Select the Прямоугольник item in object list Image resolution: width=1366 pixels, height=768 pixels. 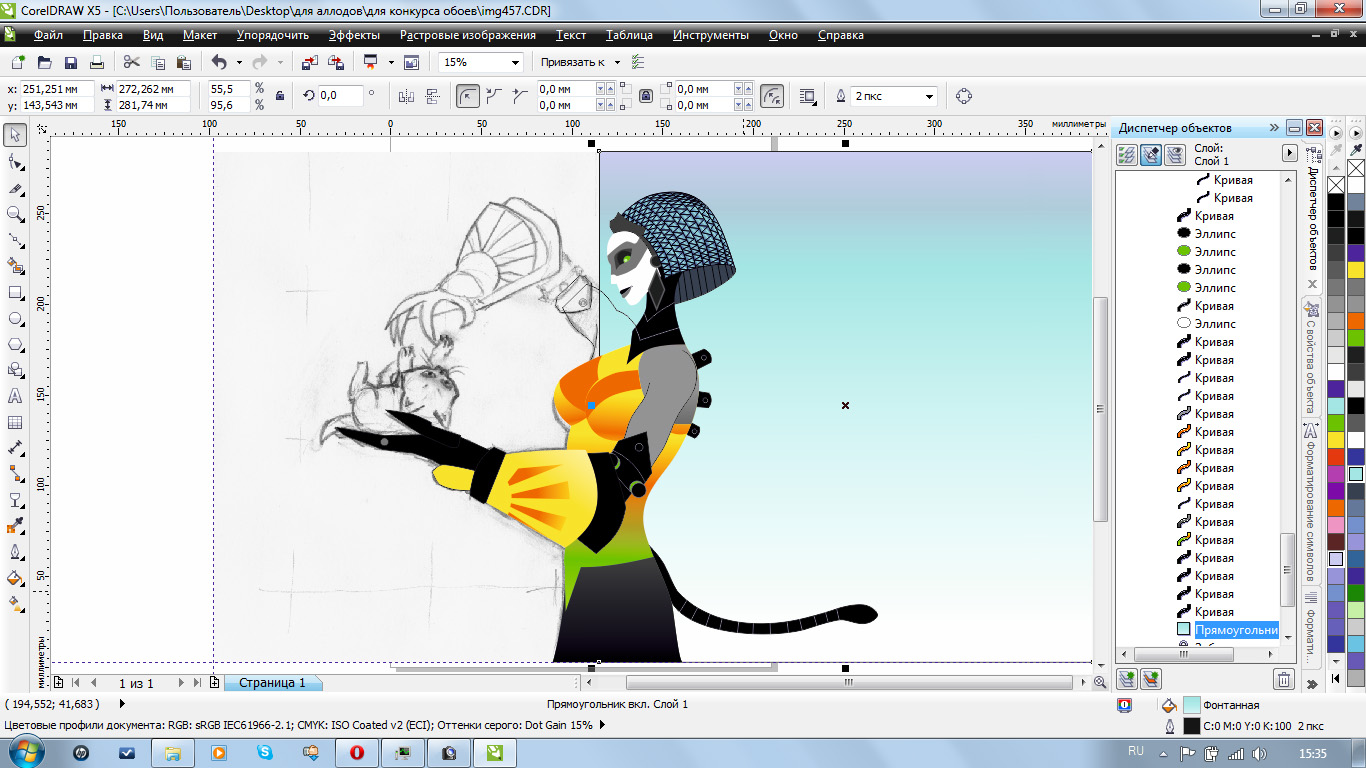(x=1236, y=630)
